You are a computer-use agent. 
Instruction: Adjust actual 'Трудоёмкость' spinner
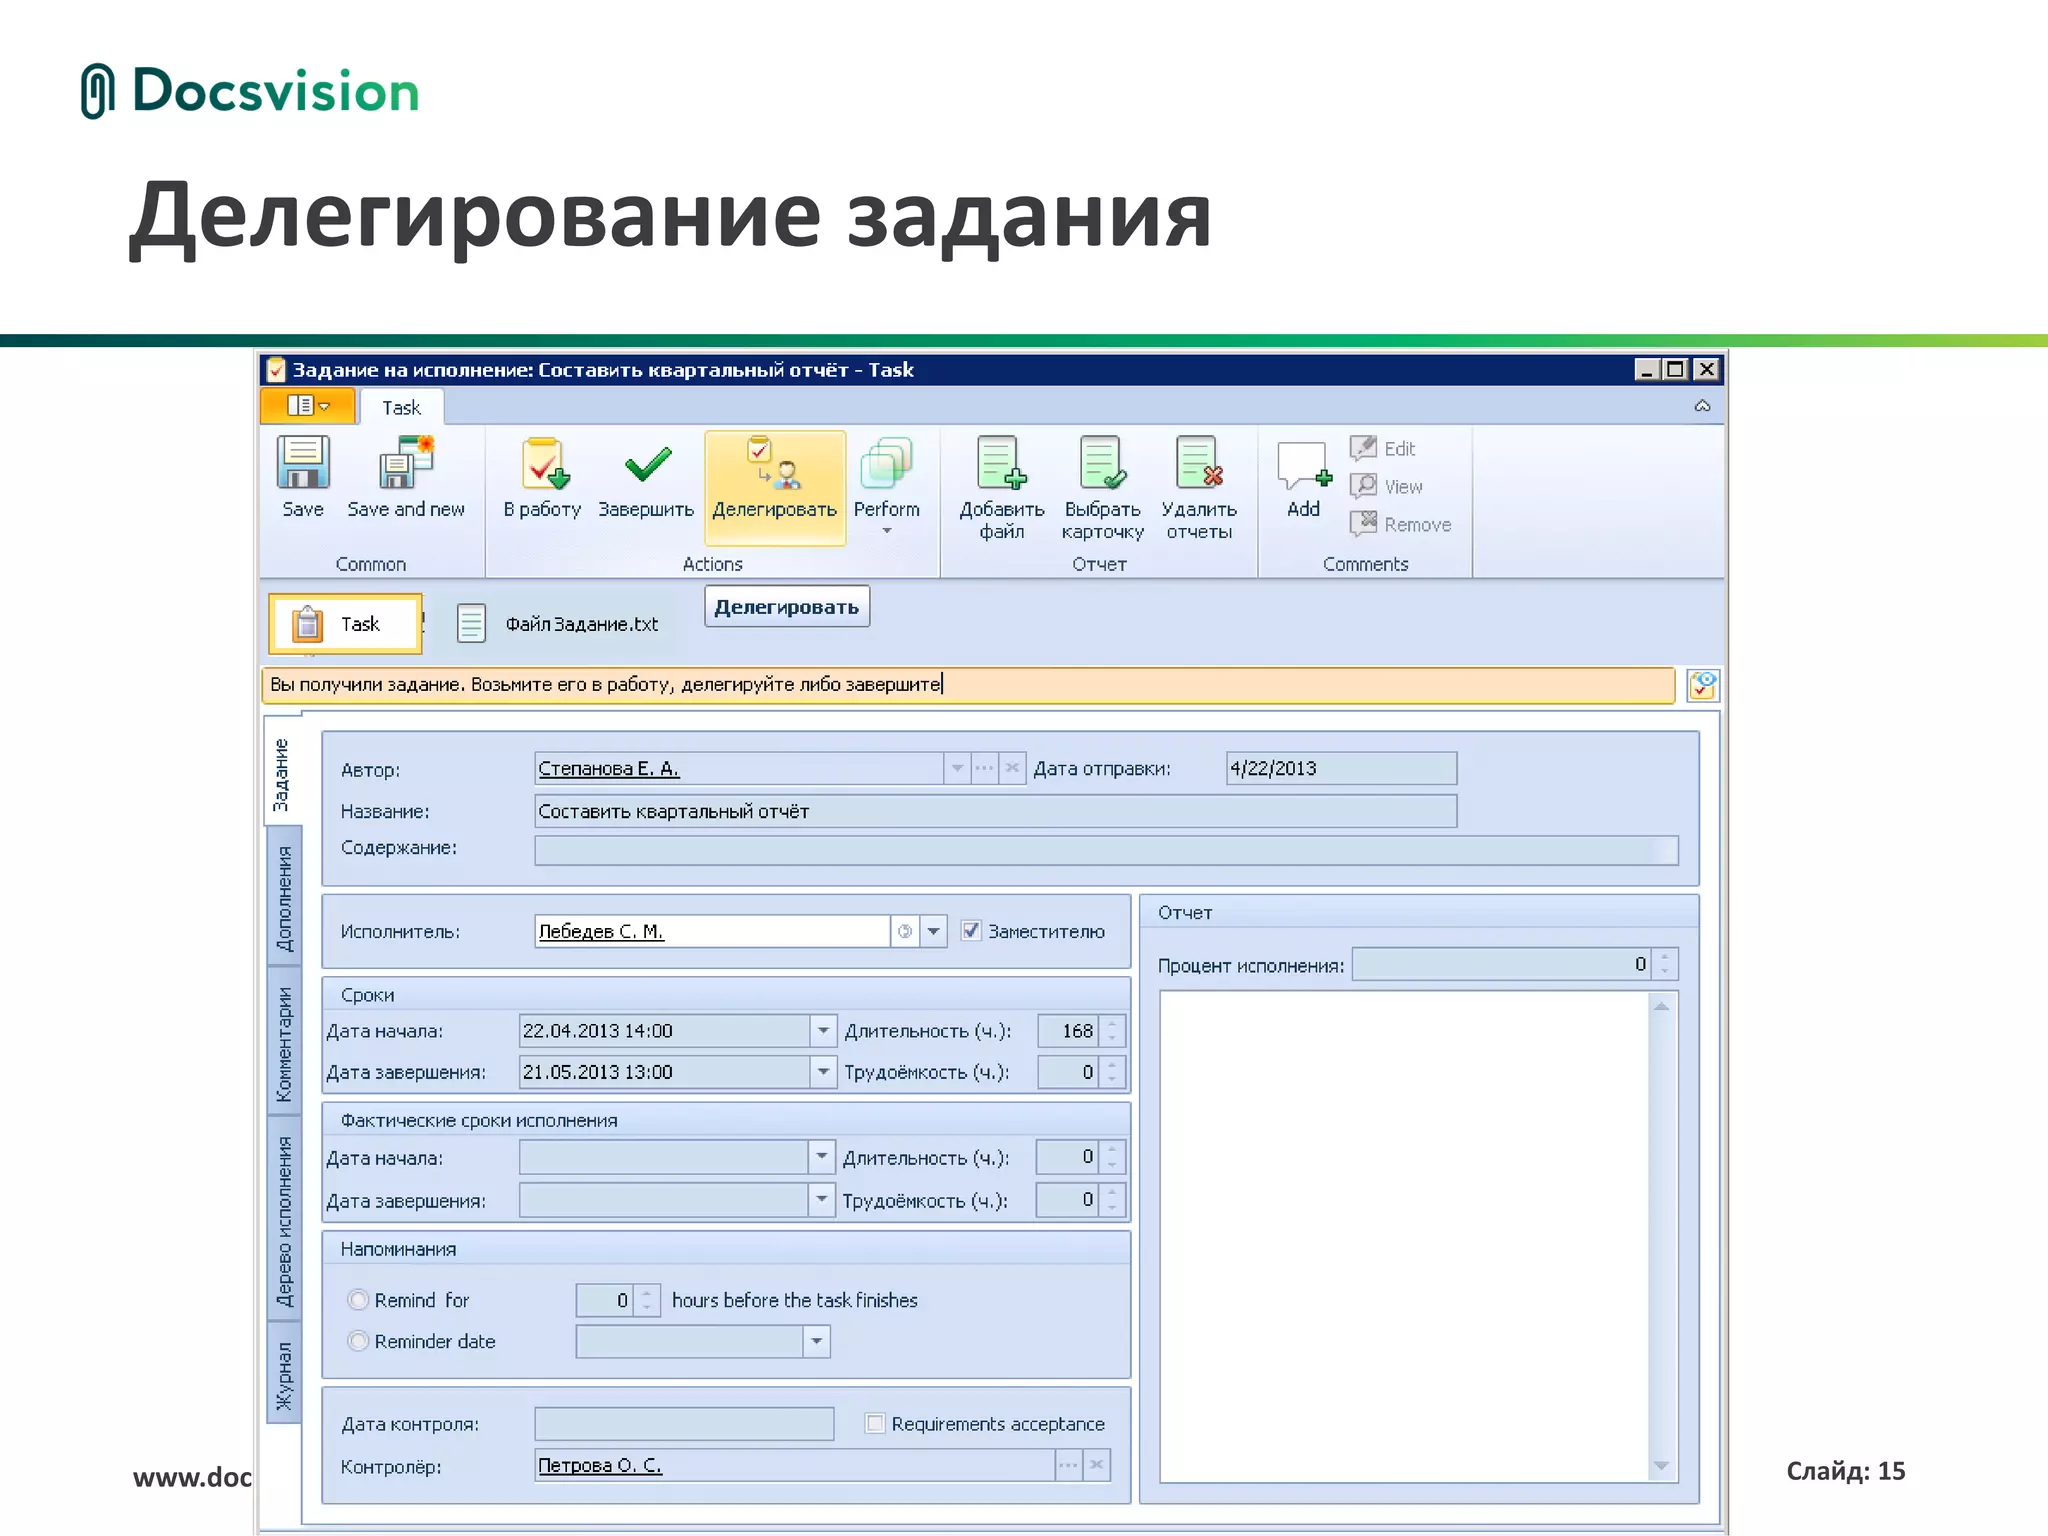pyautogui.click(x=1111, y=1199)
